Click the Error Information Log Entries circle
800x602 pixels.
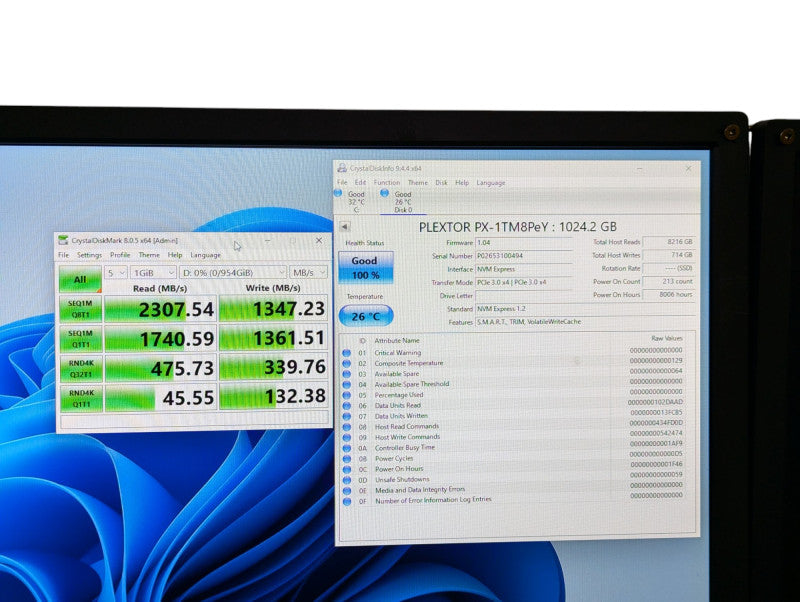point(346,501)
